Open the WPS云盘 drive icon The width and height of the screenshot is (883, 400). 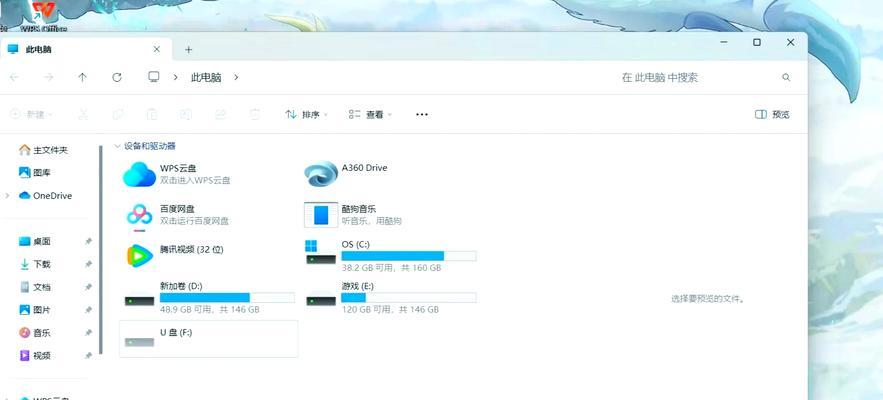tap(139, 175)
